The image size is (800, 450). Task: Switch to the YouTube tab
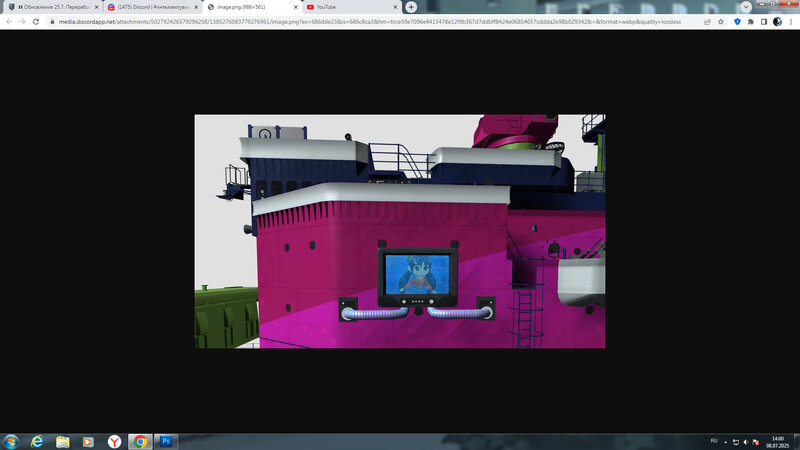(352, 7)
